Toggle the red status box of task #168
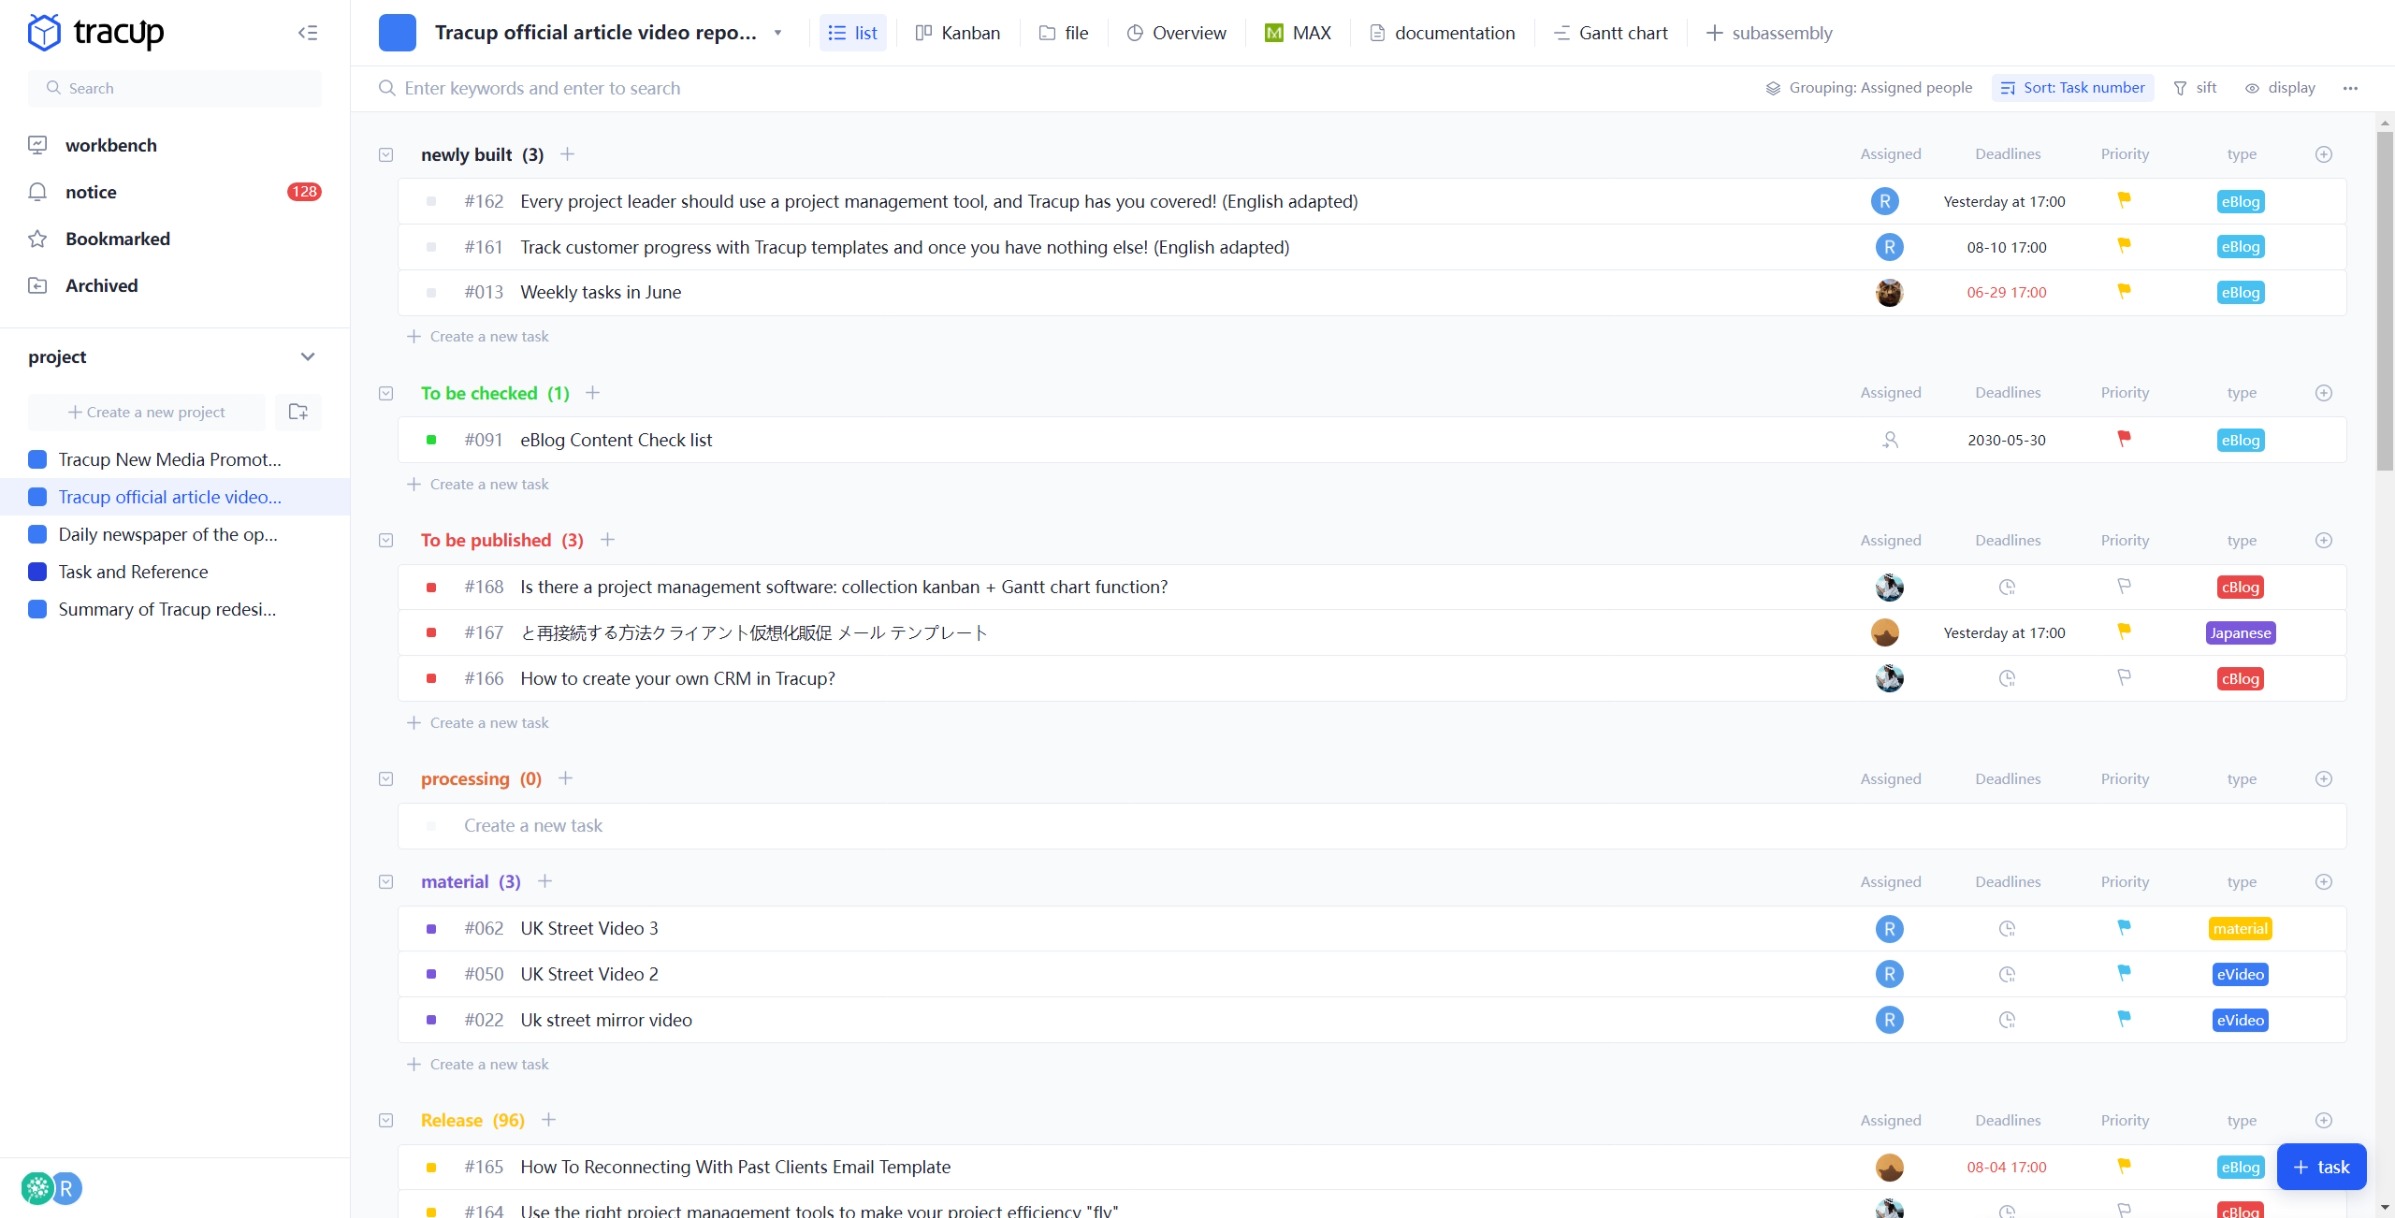 coord(431,587)
